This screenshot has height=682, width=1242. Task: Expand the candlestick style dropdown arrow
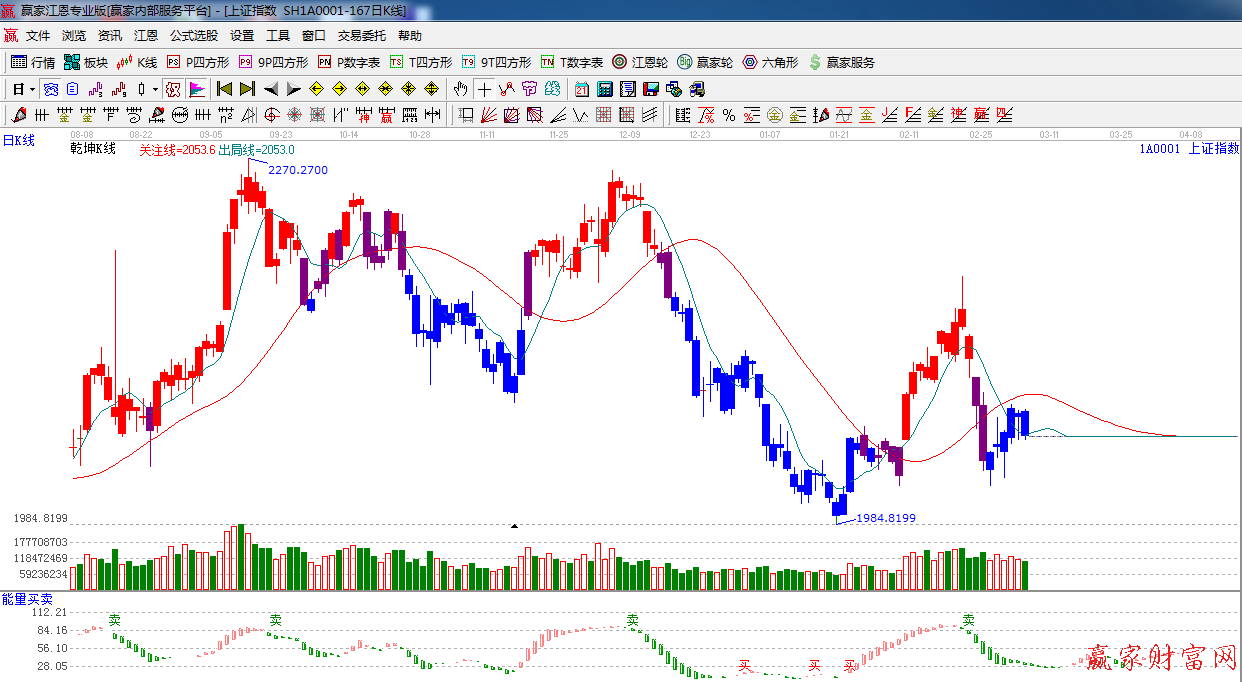(156, 89)
